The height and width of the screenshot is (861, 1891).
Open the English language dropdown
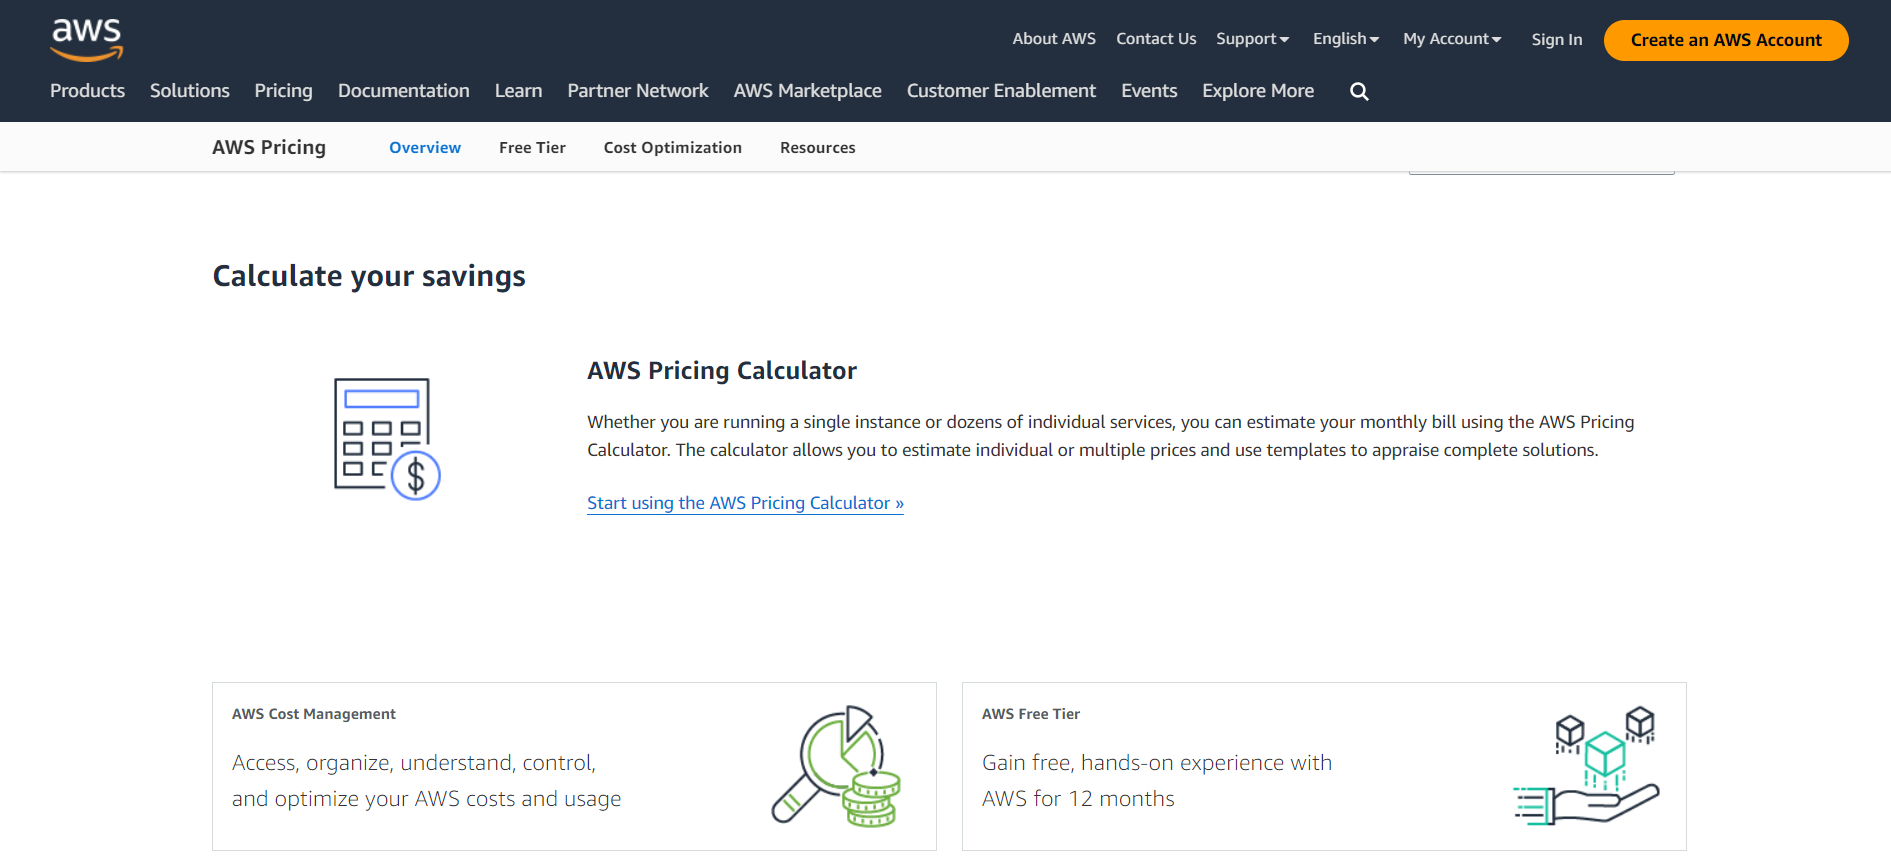point(1345,39)
